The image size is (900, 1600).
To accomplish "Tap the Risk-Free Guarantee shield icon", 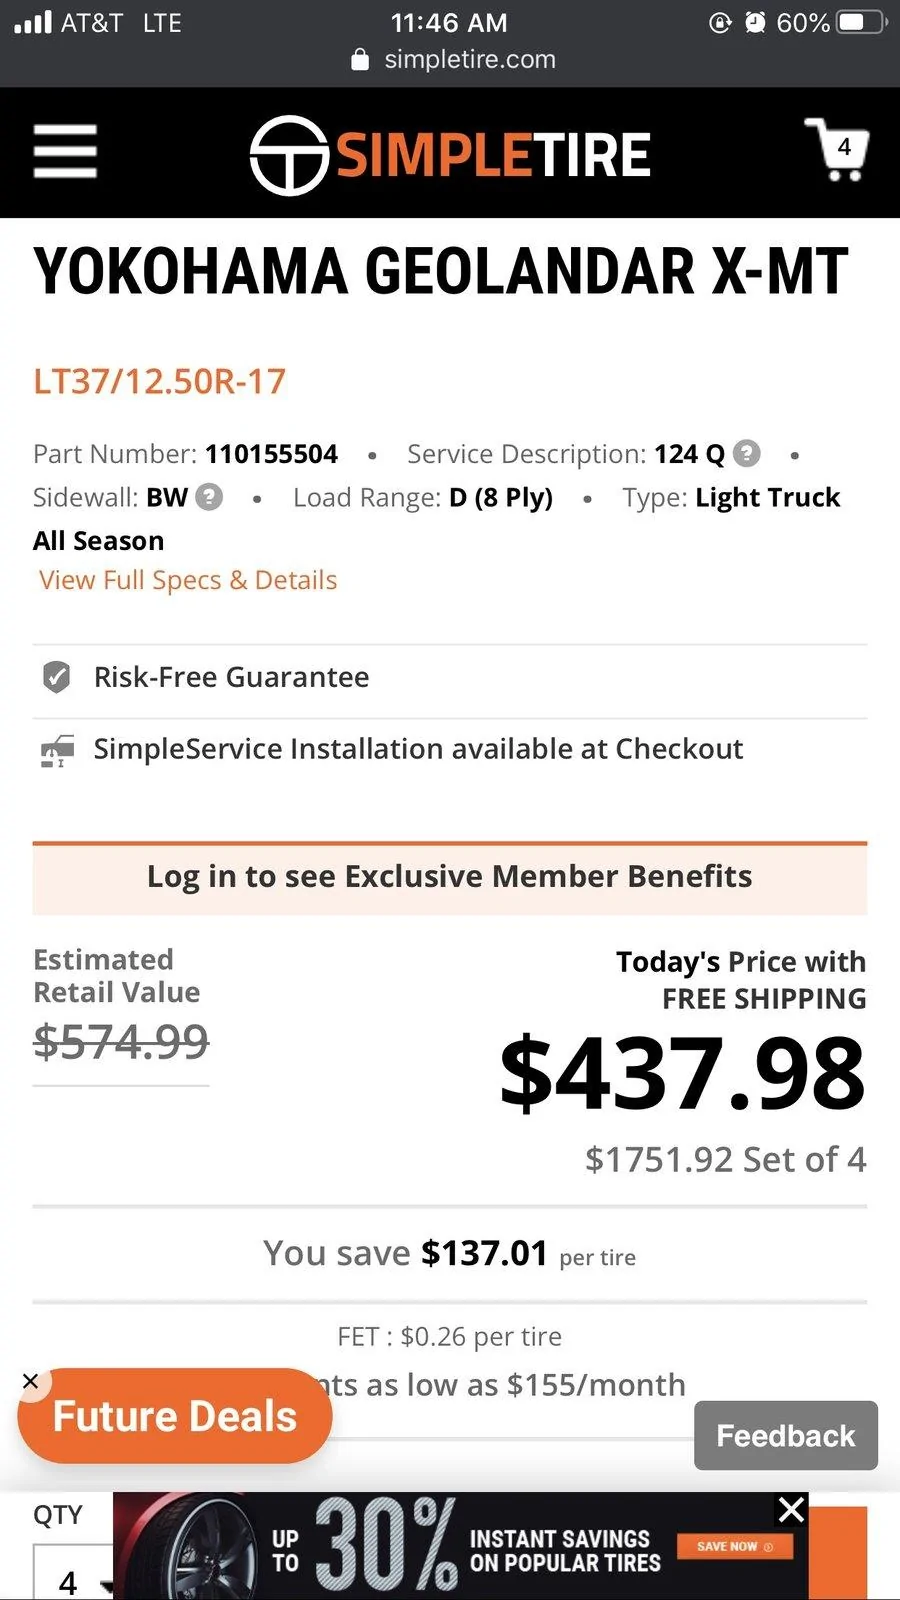I will (x=57, y=677).
